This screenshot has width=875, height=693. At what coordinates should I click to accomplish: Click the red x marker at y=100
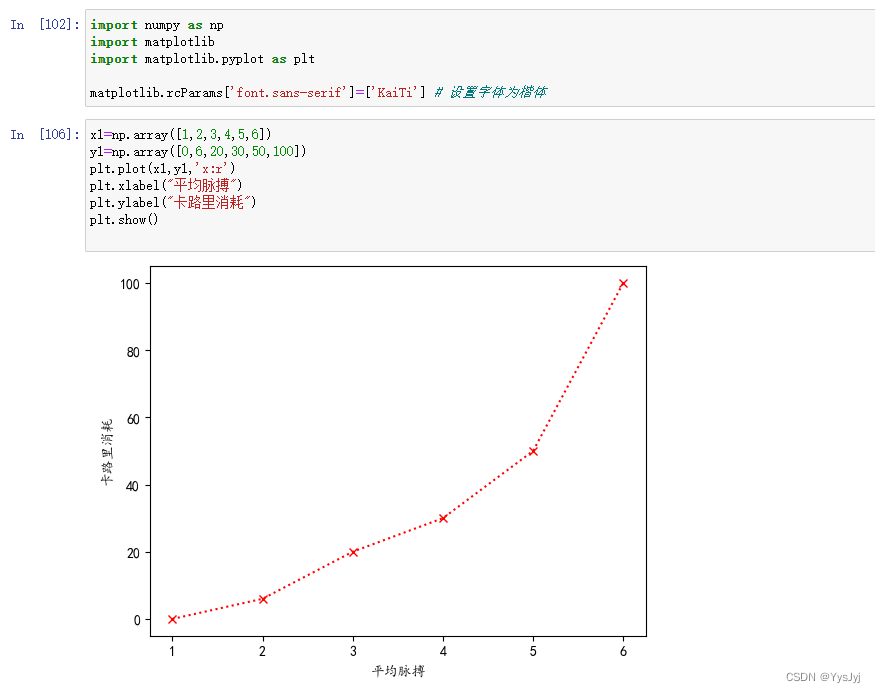pyautogui.click(x=623, y=283)
